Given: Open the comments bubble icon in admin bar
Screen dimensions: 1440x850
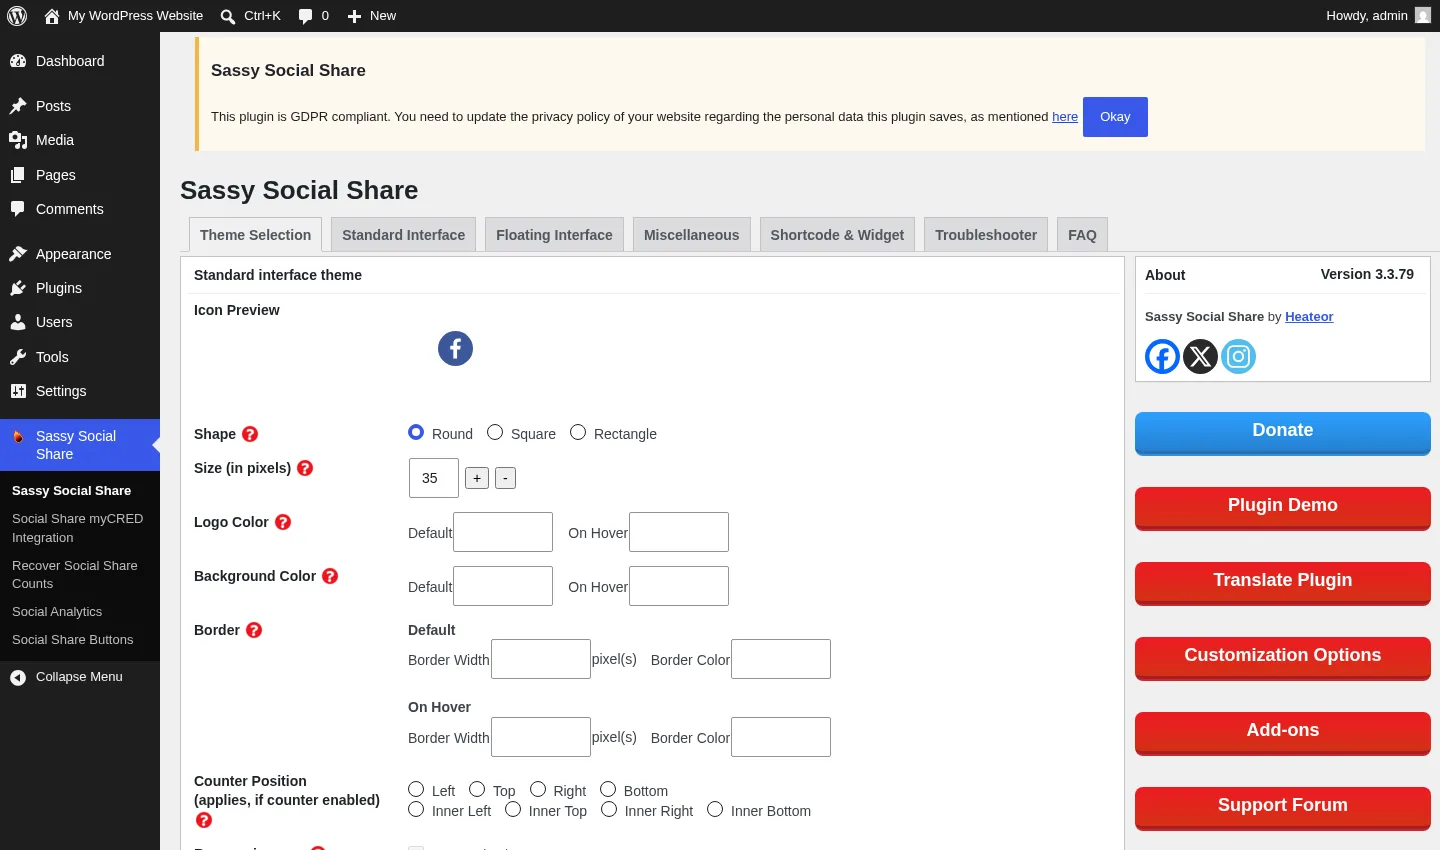Looking at the screenshot, I should point(306,16).
